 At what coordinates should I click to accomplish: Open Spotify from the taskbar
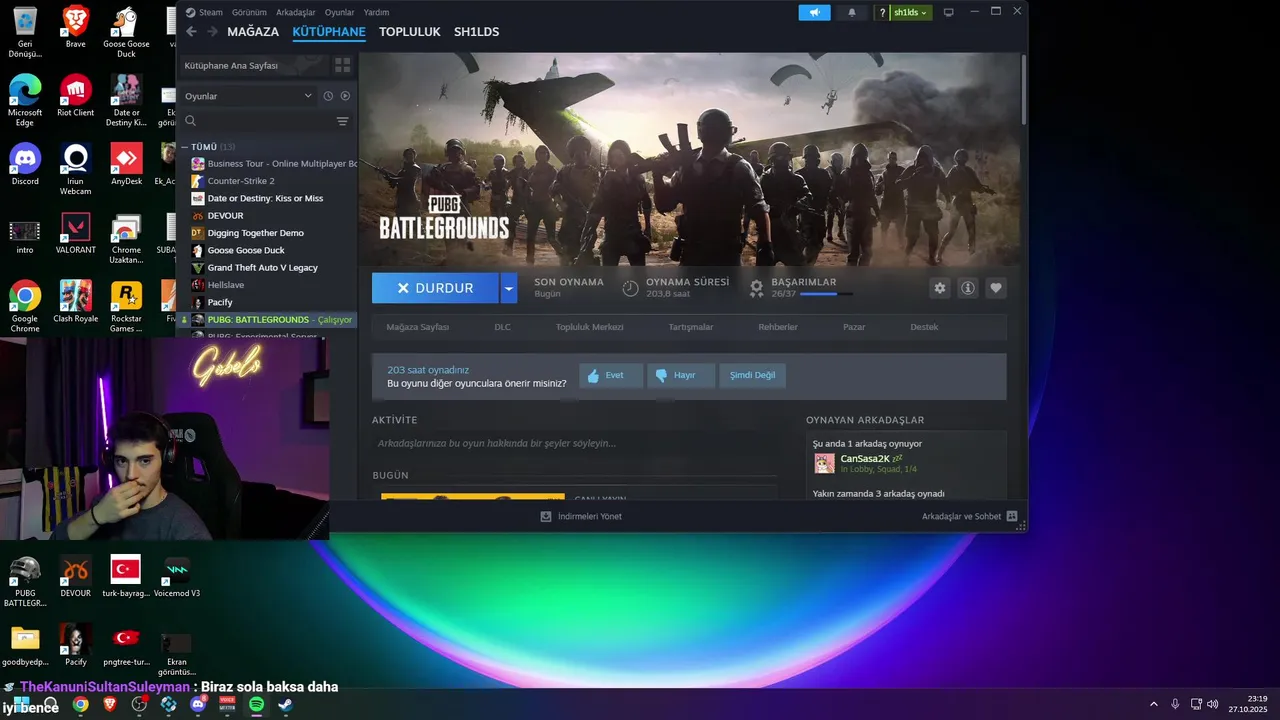point(256,704)
